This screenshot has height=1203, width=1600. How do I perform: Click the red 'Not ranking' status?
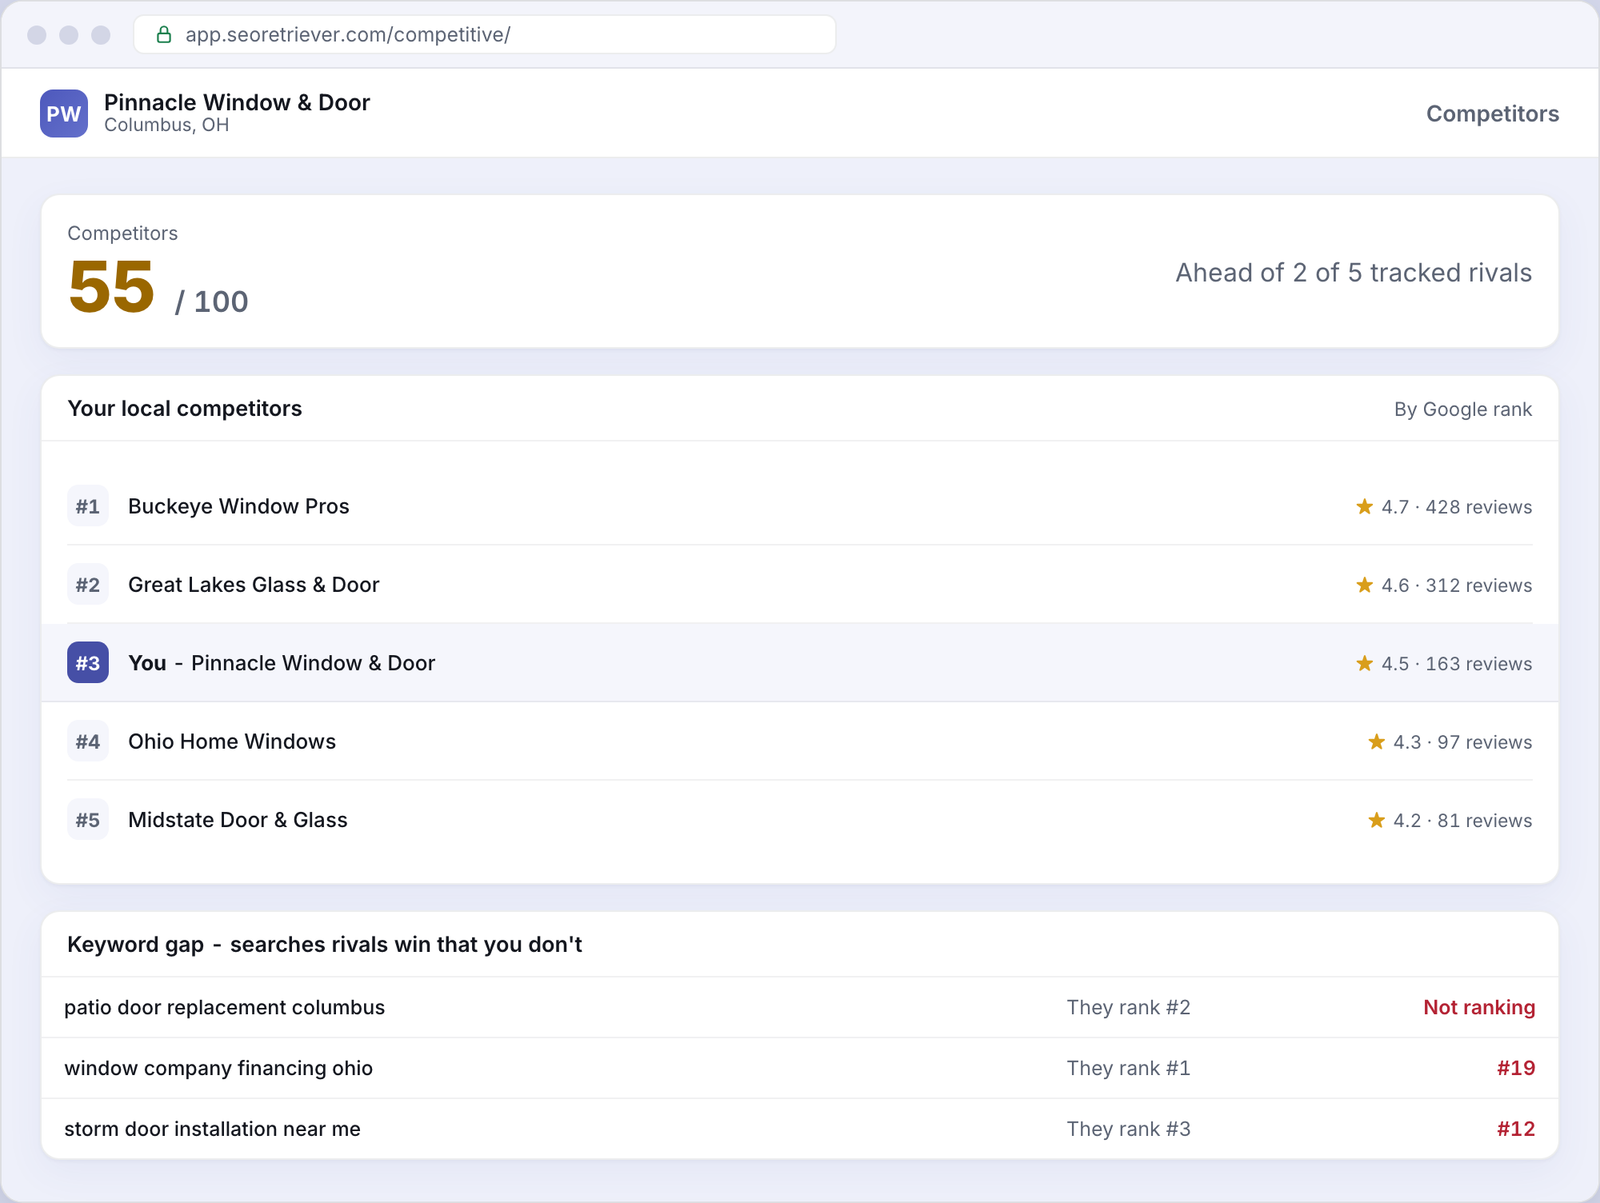[1479, 1007]
